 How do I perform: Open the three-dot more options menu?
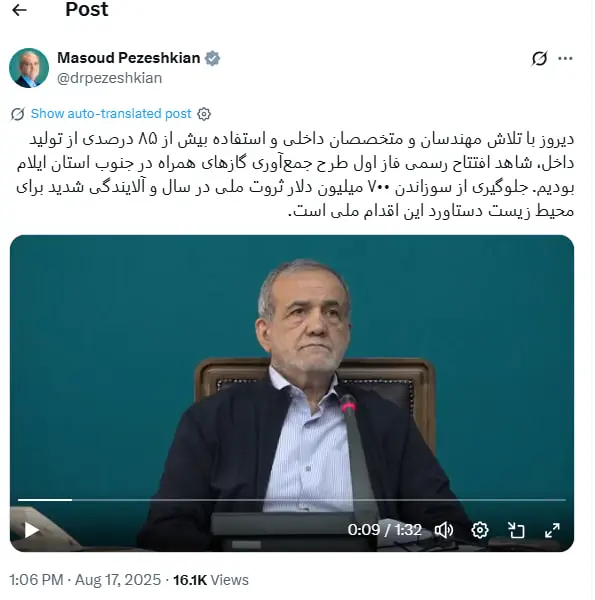pyautogui.click(x=565, y=59)
